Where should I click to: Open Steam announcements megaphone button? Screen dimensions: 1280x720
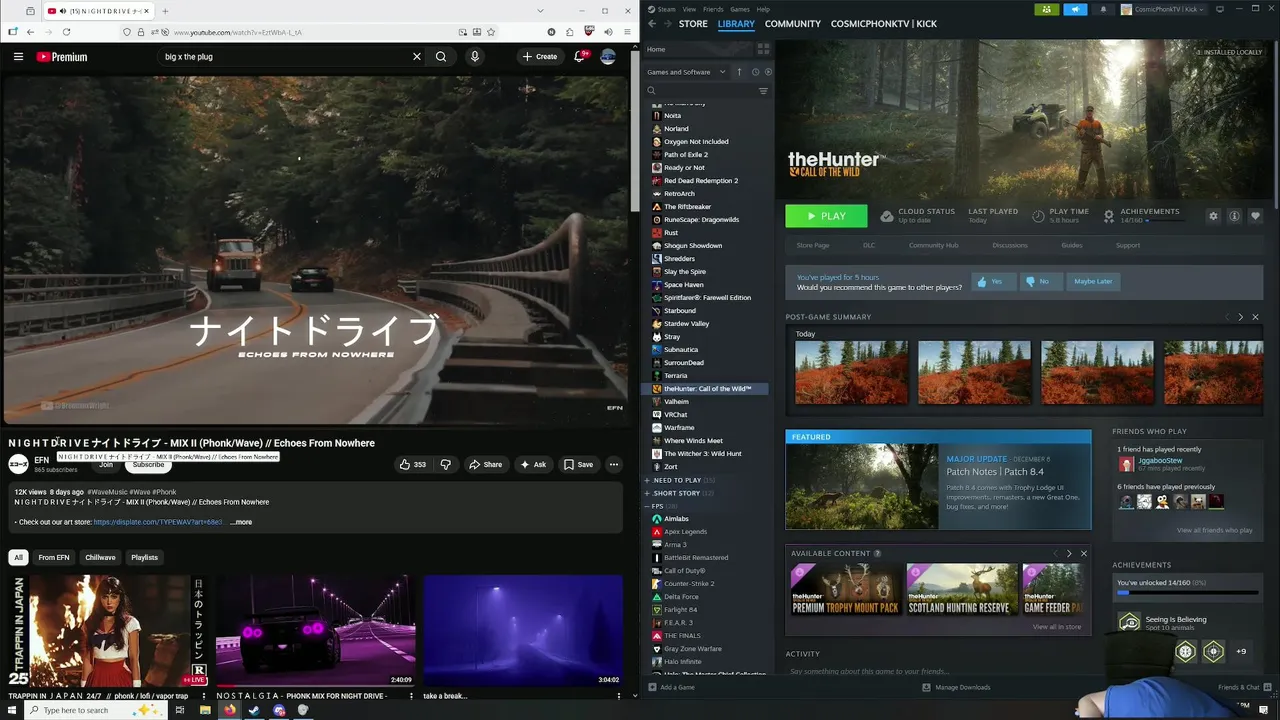[x=1075, y=9]
